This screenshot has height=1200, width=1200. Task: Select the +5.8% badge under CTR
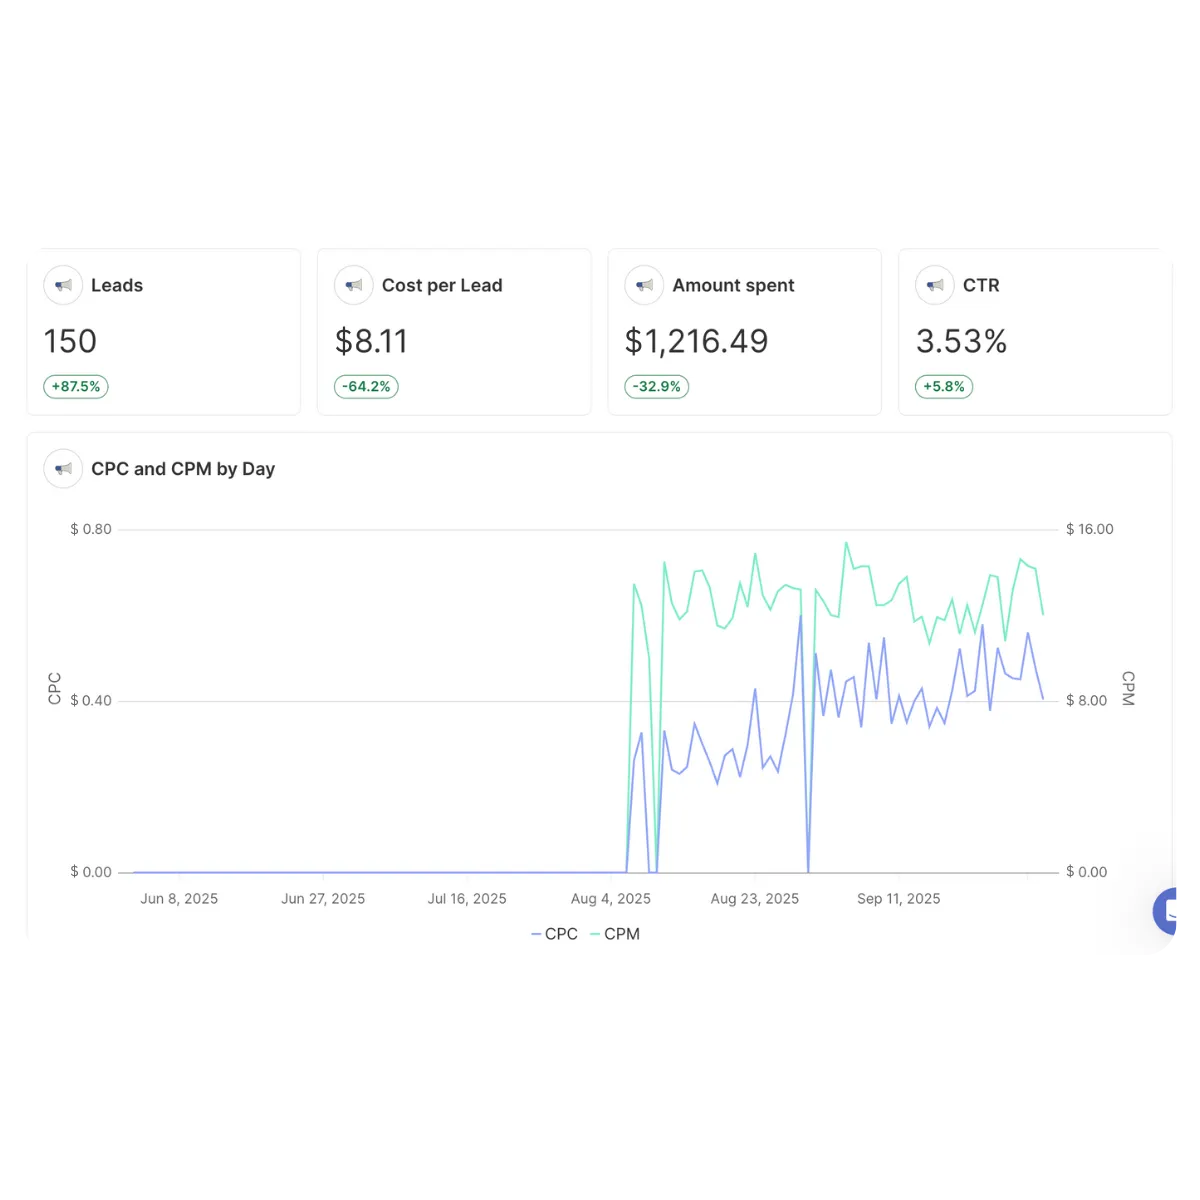point(944,387)
